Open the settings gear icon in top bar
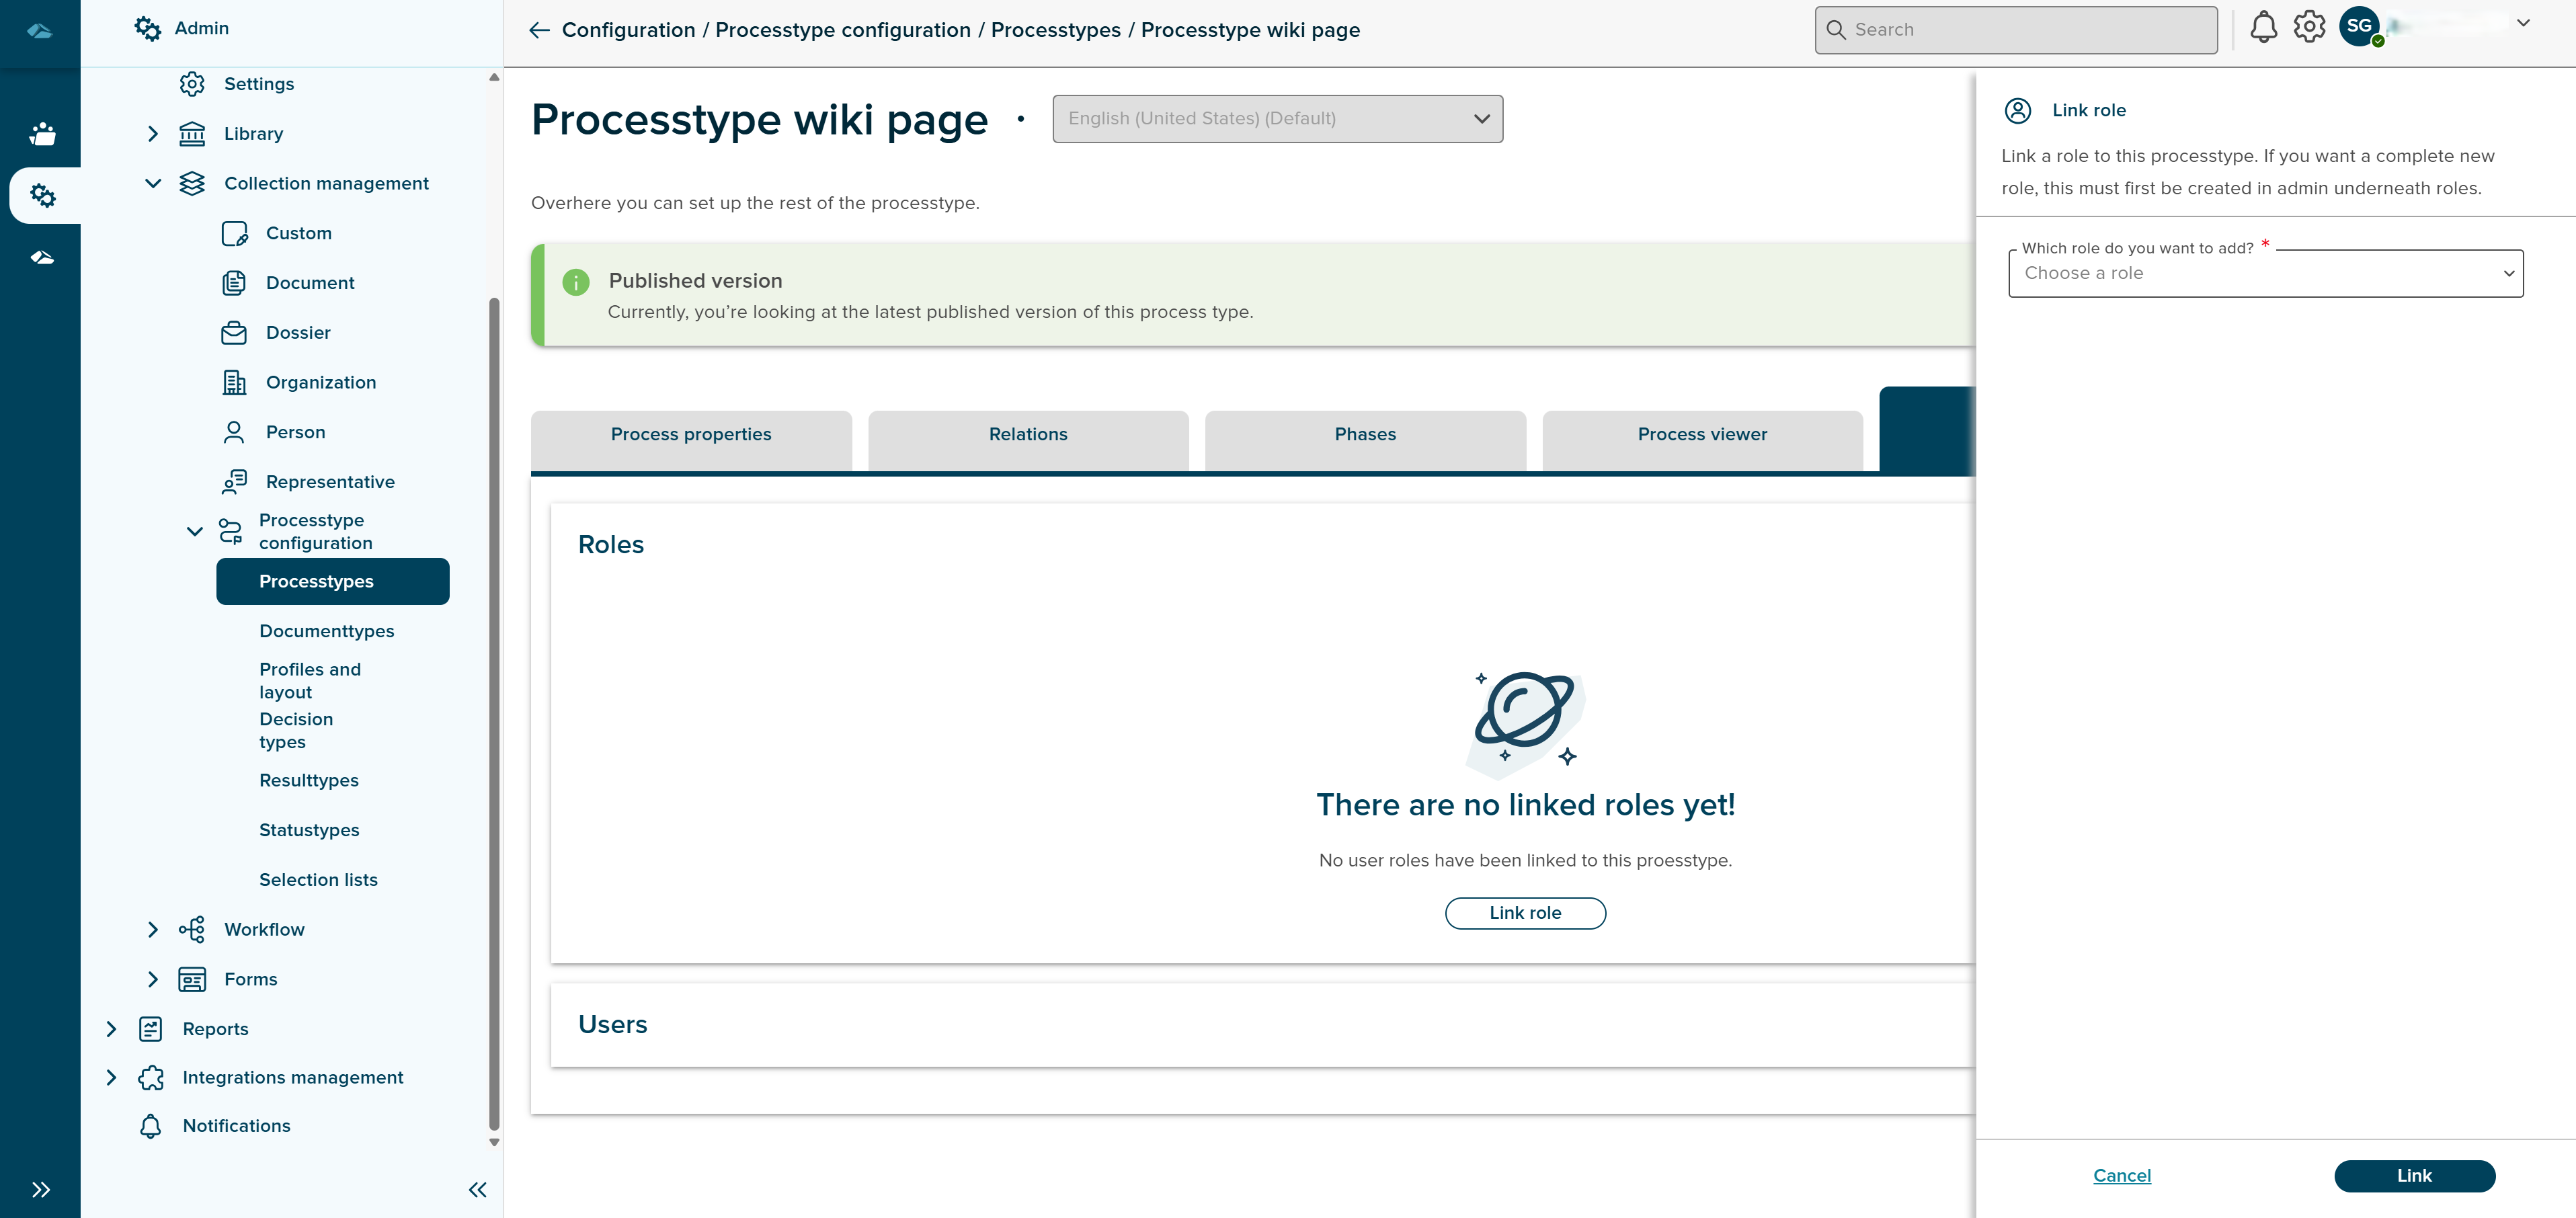 click(2309, 28)
